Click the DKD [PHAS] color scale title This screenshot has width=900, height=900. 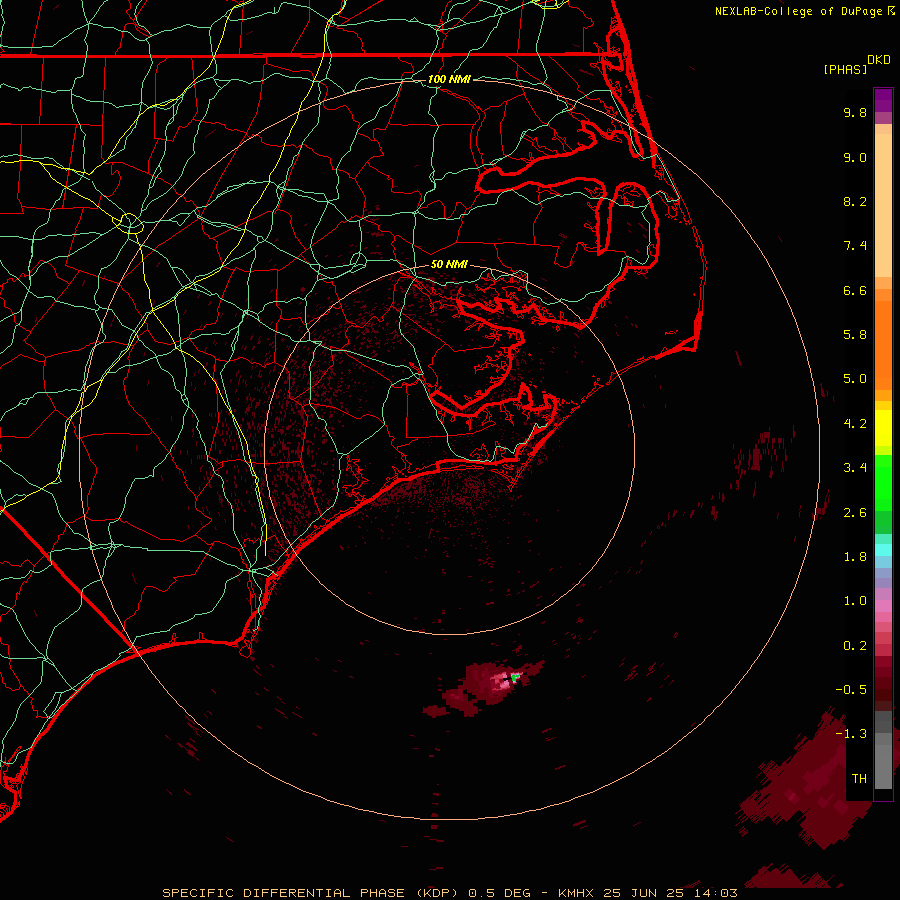(x=856, y=65)
